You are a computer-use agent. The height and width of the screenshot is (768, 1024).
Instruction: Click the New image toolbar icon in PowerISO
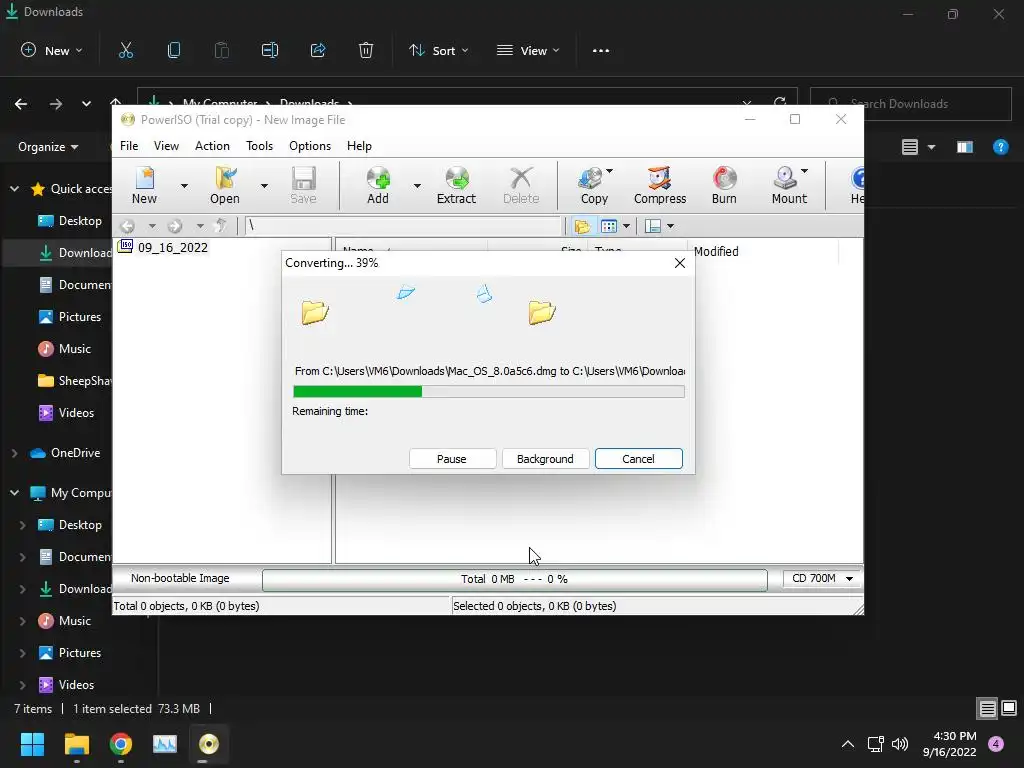point(144,185)
